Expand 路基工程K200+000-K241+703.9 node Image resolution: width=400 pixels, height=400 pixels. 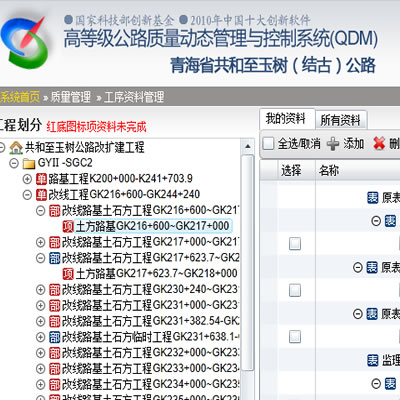point(27,179)
